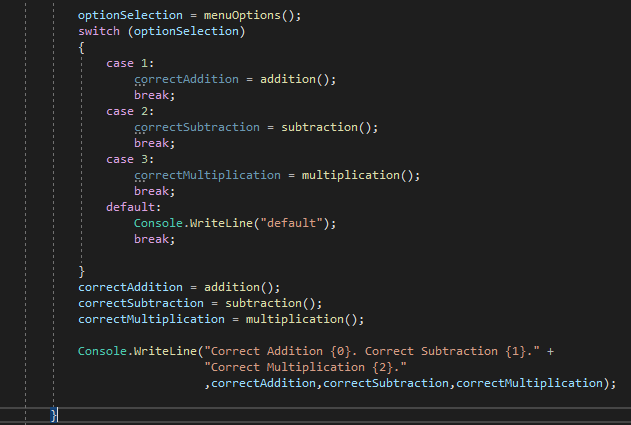Click the greyed correctSubtraction inside case 2
631x425 pixels.
[197, 127]
